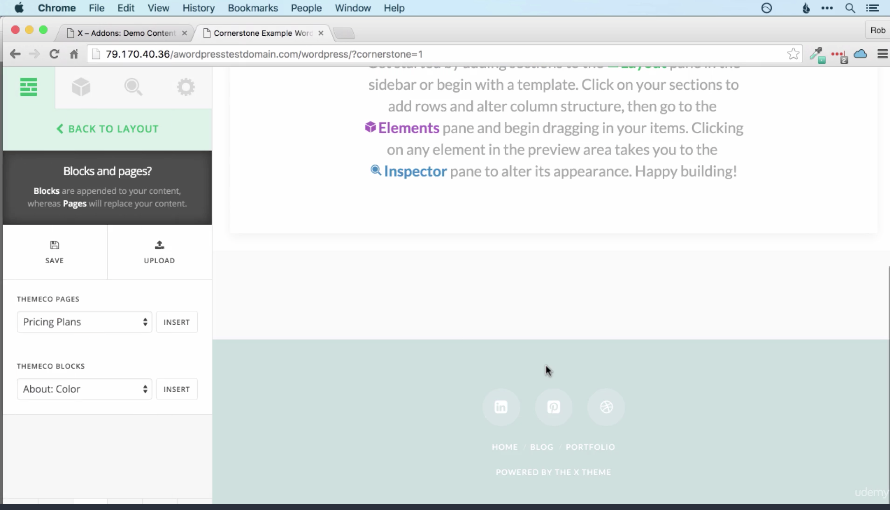Go back to Layout
This screenshot has width=890, height=510.
(107, 129)
